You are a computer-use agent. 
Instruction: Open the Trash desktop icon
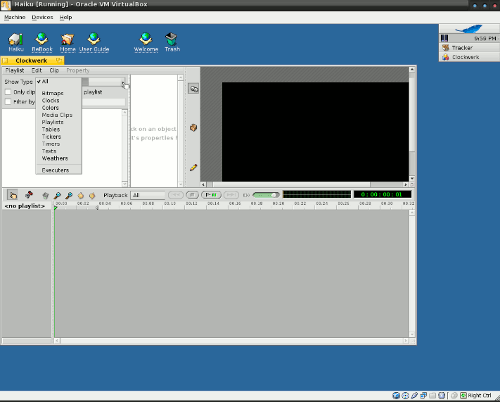[172, 42]
